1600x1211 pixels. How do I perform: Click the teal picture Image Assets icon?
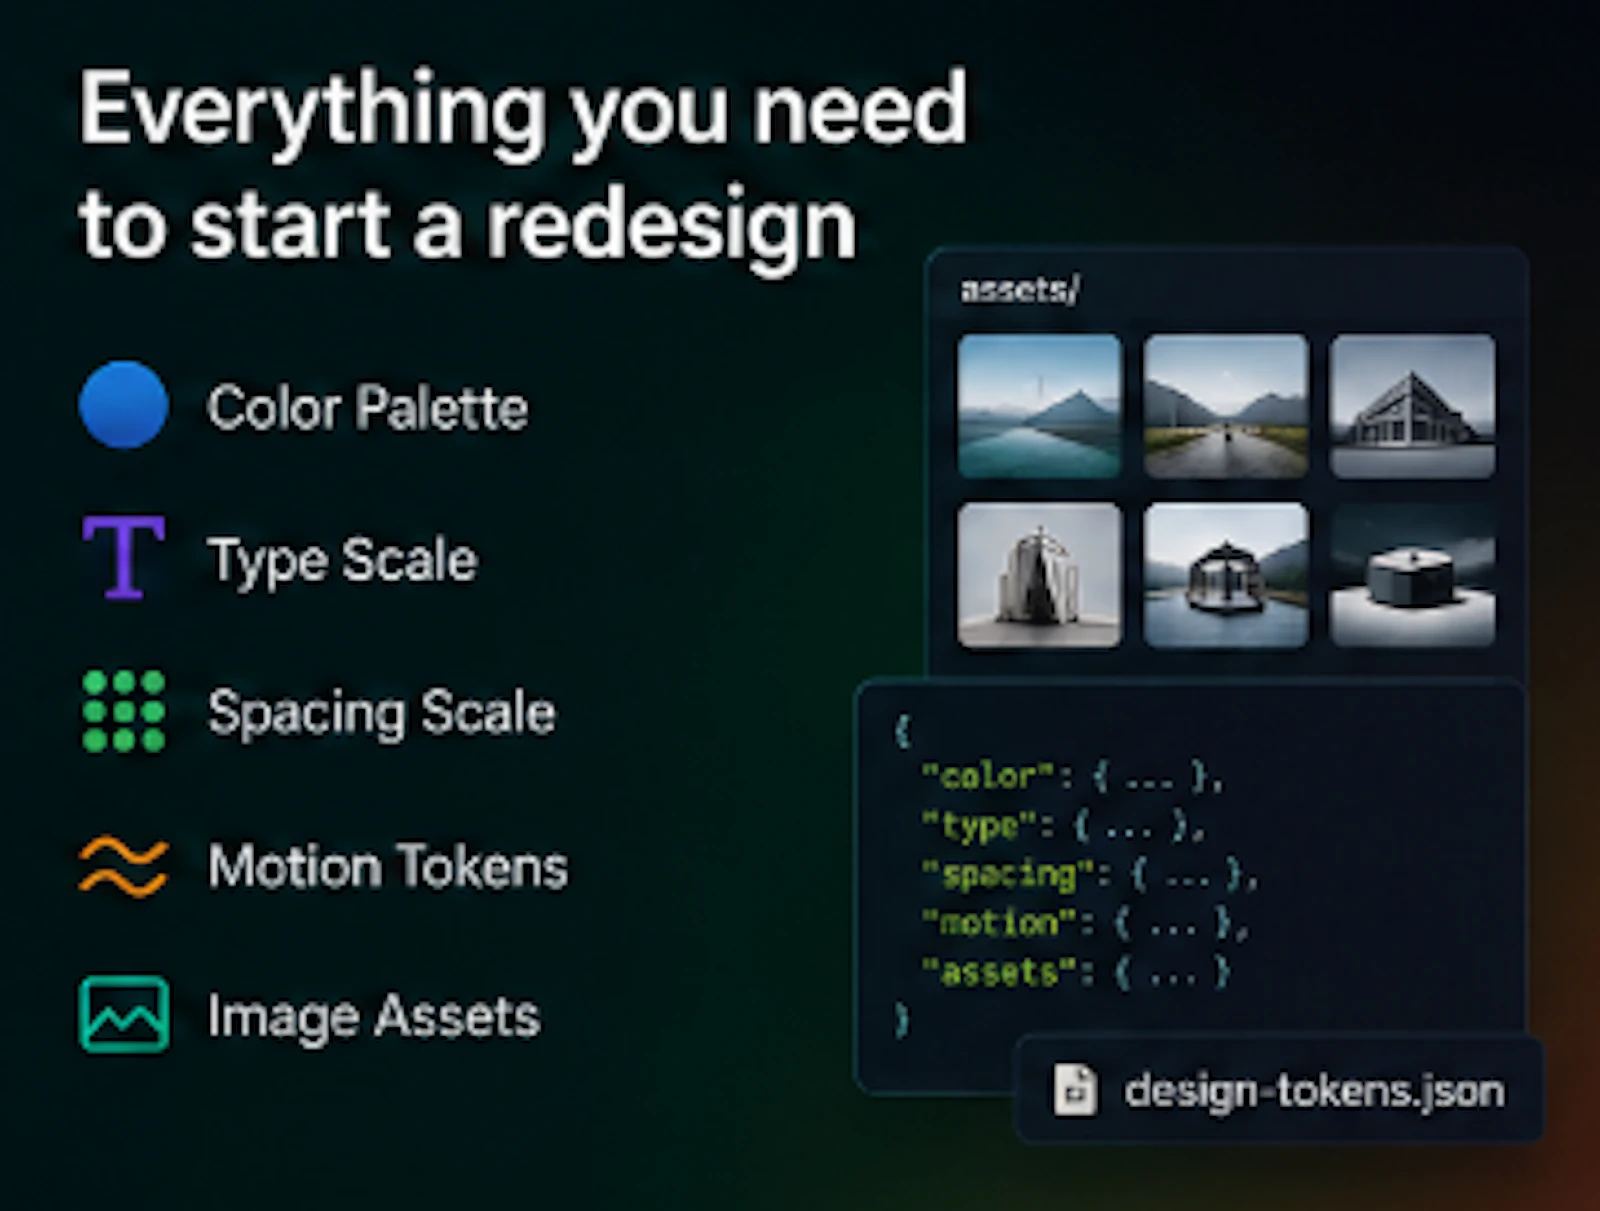pyautogui.click(x=124, y=1015)
